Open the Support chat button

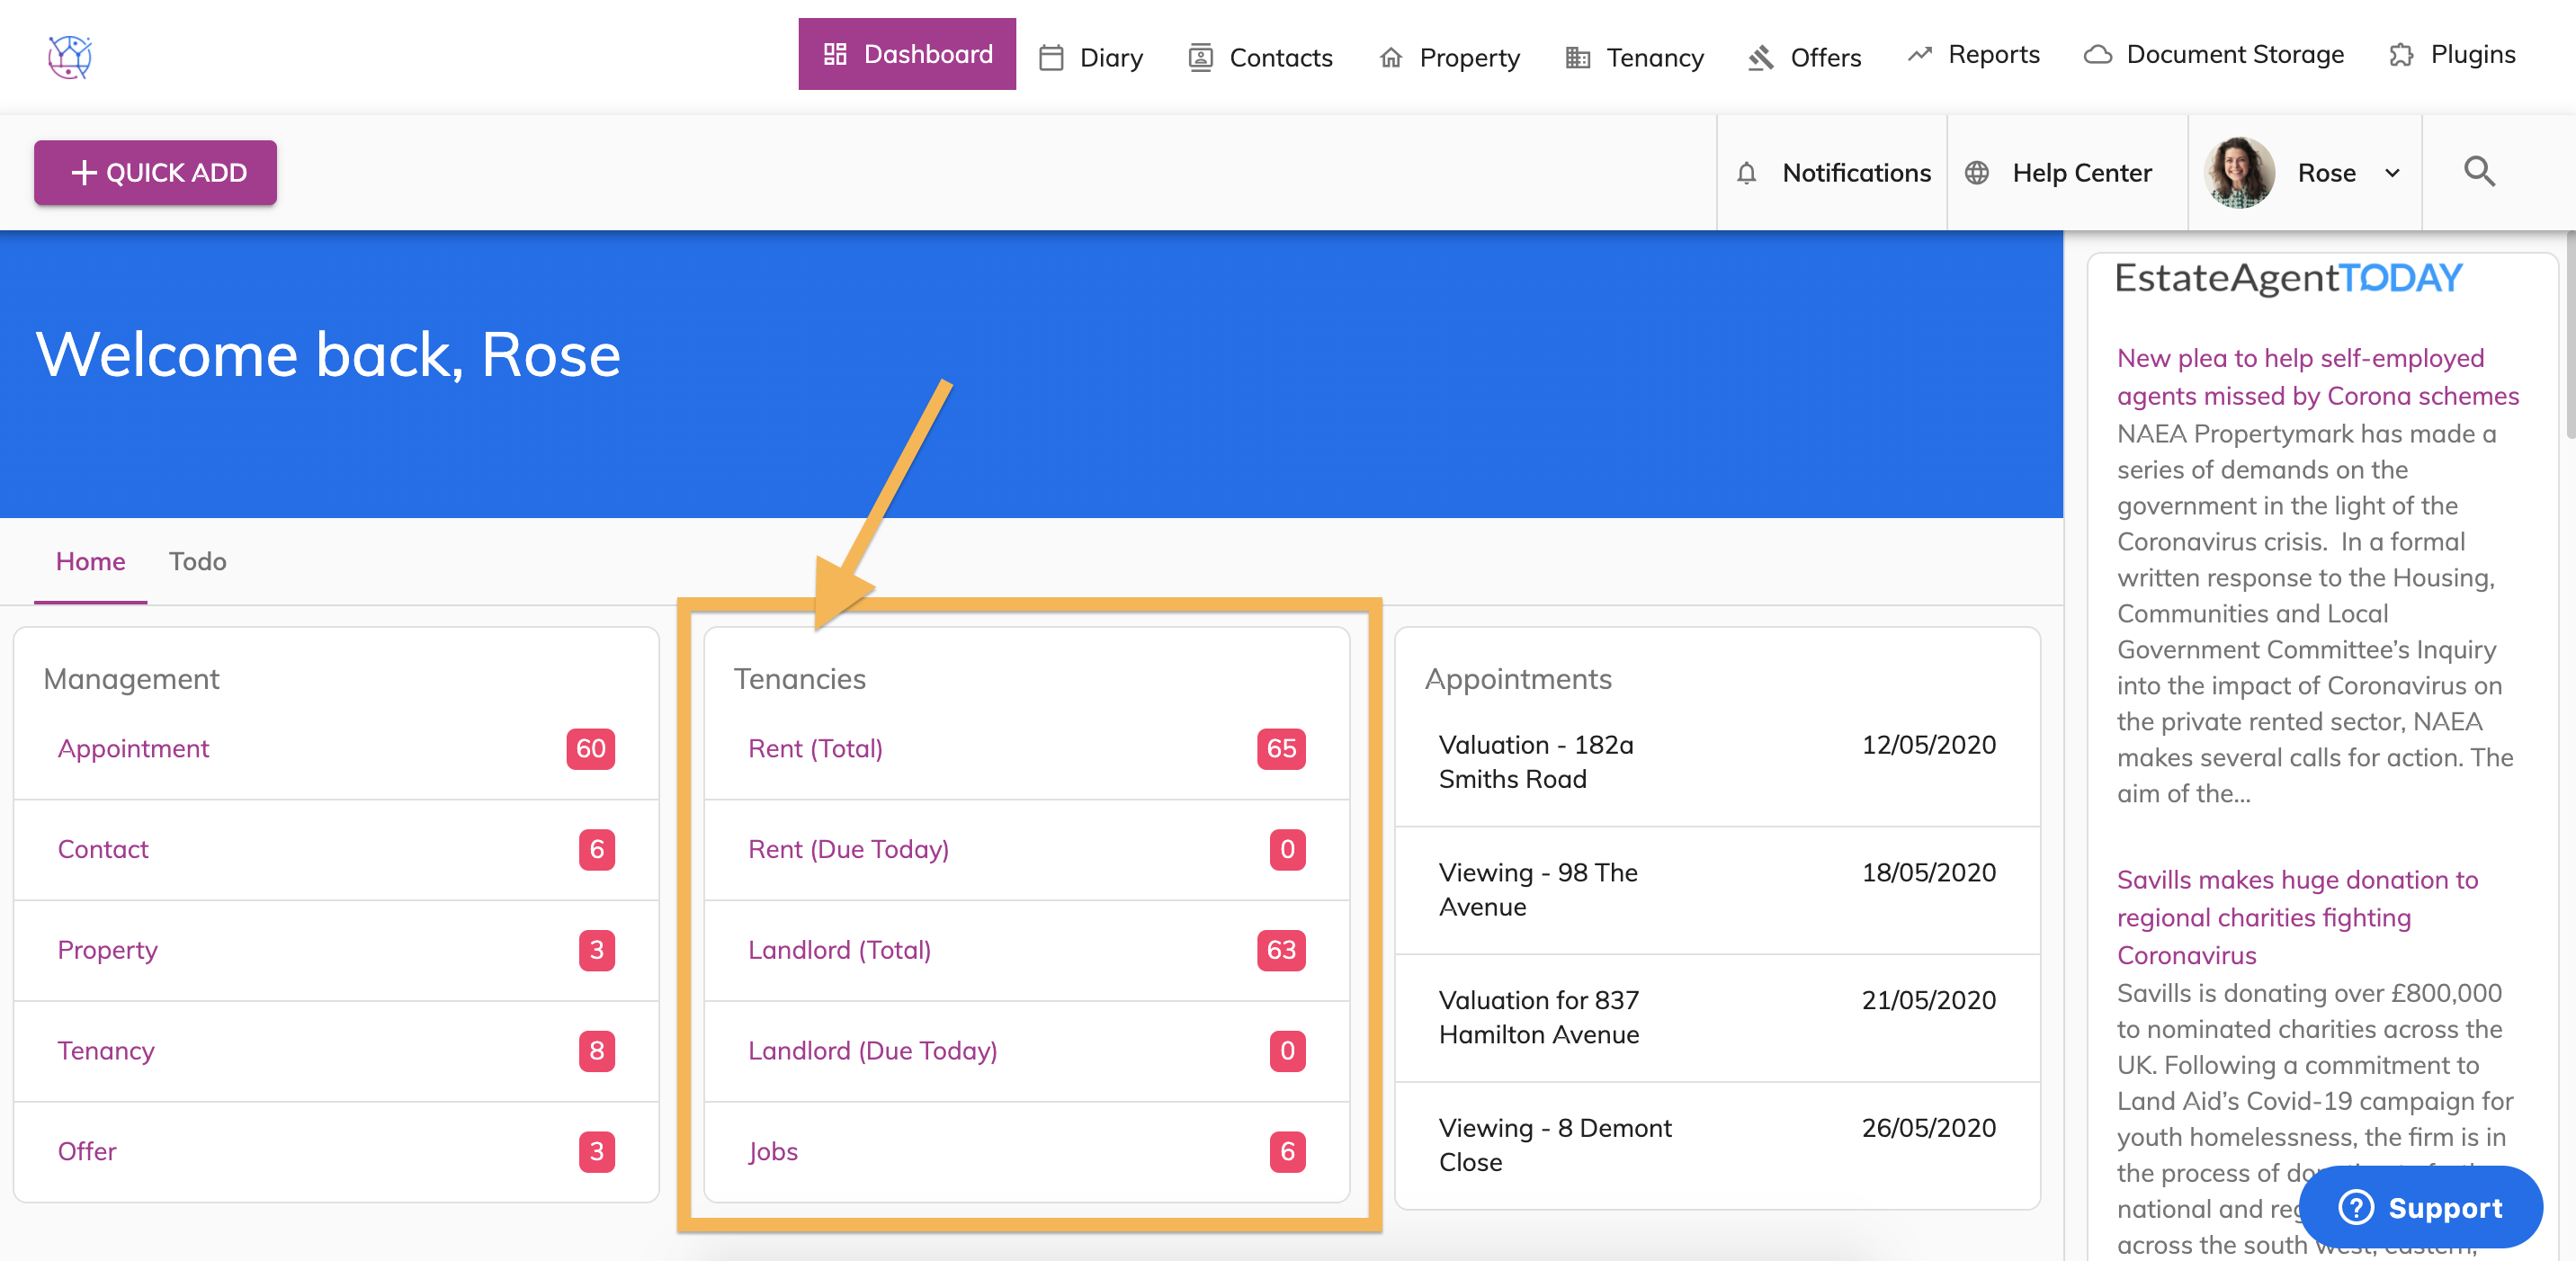2420,1207
